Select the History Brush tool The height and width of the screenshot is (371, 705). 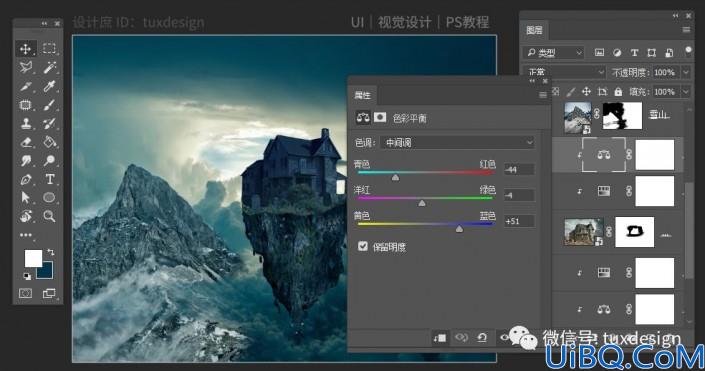tap(49, 123)
